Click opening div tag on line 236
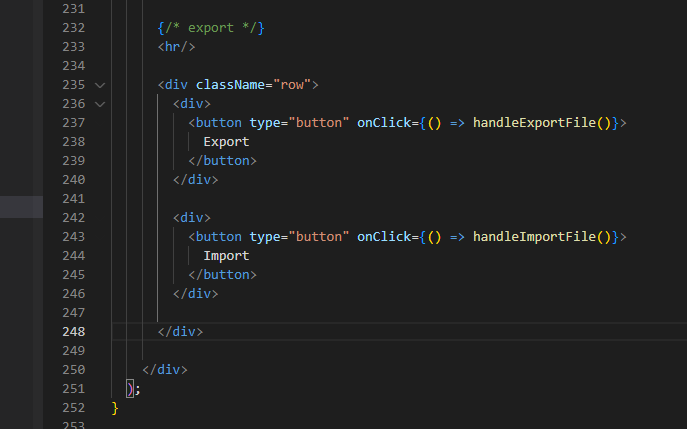687x429 pixels. point(192,104)
